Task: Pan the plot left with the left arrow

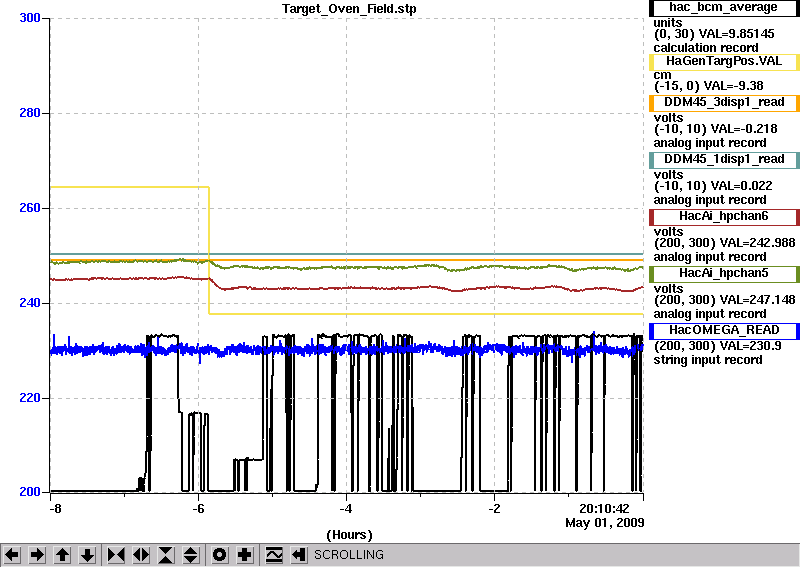Action: (x=12, y=555)
